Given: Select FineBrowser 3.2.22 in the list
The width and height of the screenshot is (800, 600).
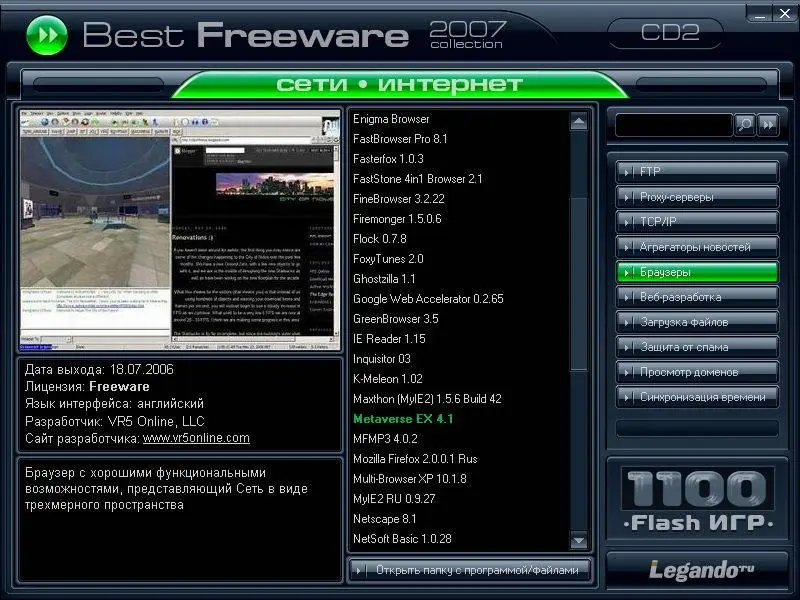Looking at the screenshot, I should 398,198.
